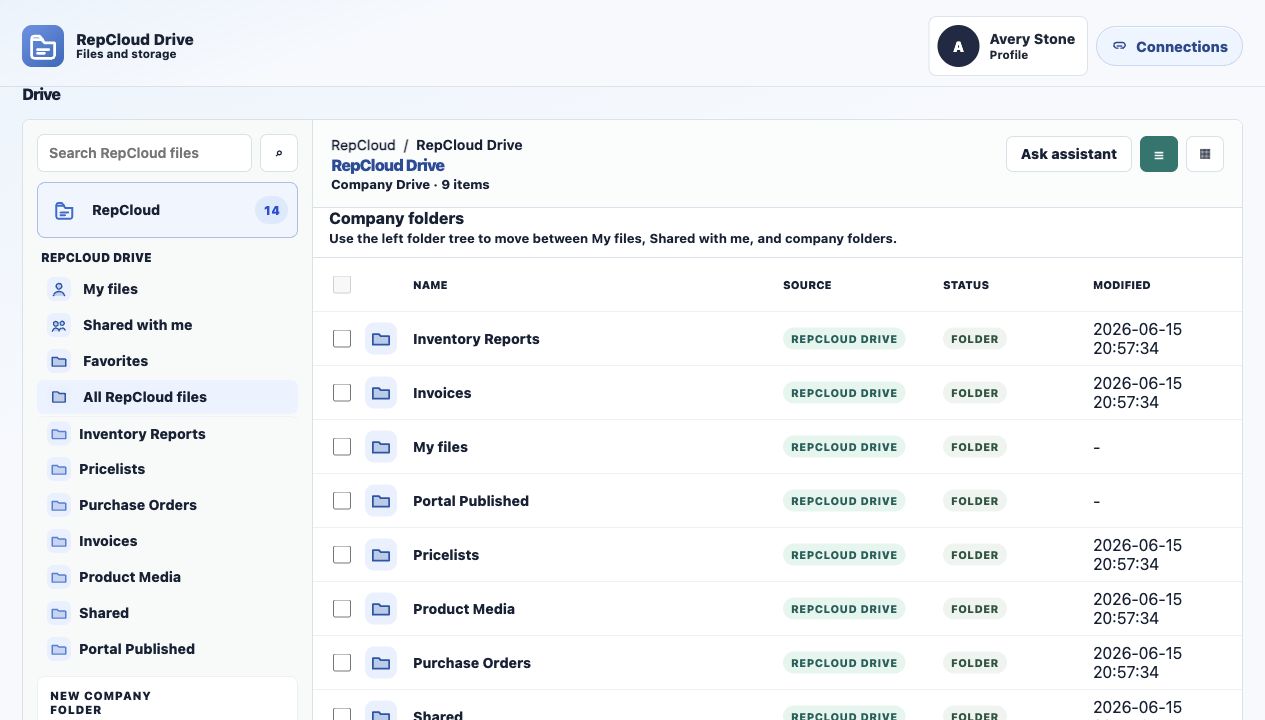Check the Invoices row checkbox
The width and height of the screenshot is (1265, 720).
pyautogui.click(x=342, y=393)
